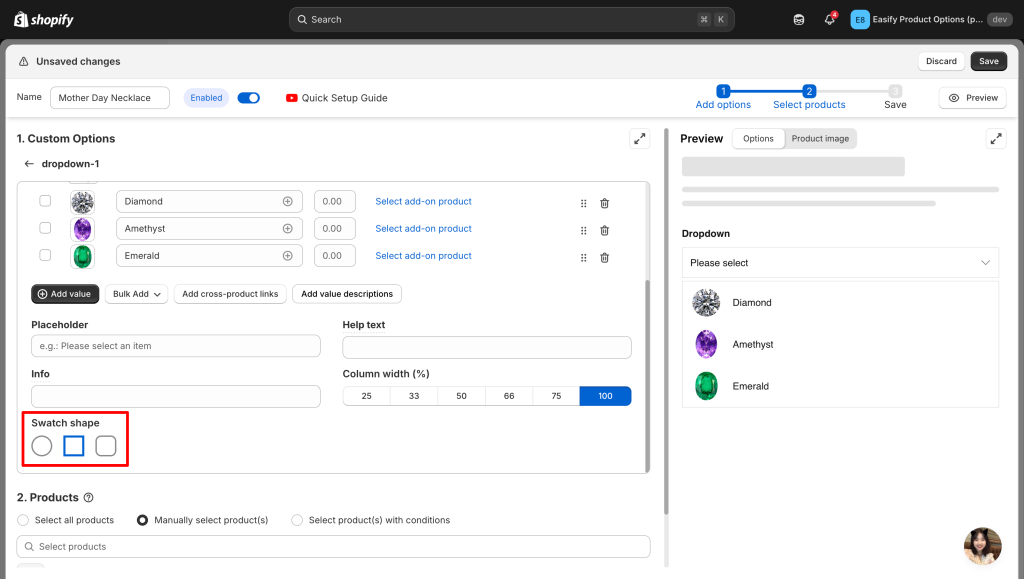
Task: Click the Placeholder input field
Action: pyautogui.click(x=176, y=346)
